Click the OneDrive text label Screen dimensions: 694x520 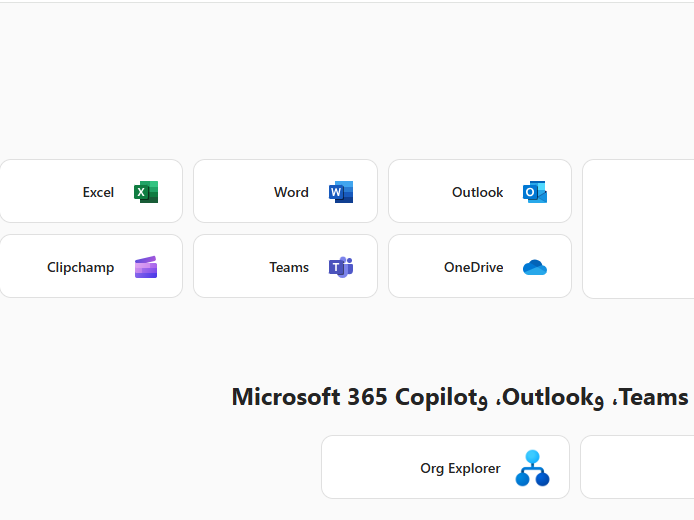click(473, 267)
